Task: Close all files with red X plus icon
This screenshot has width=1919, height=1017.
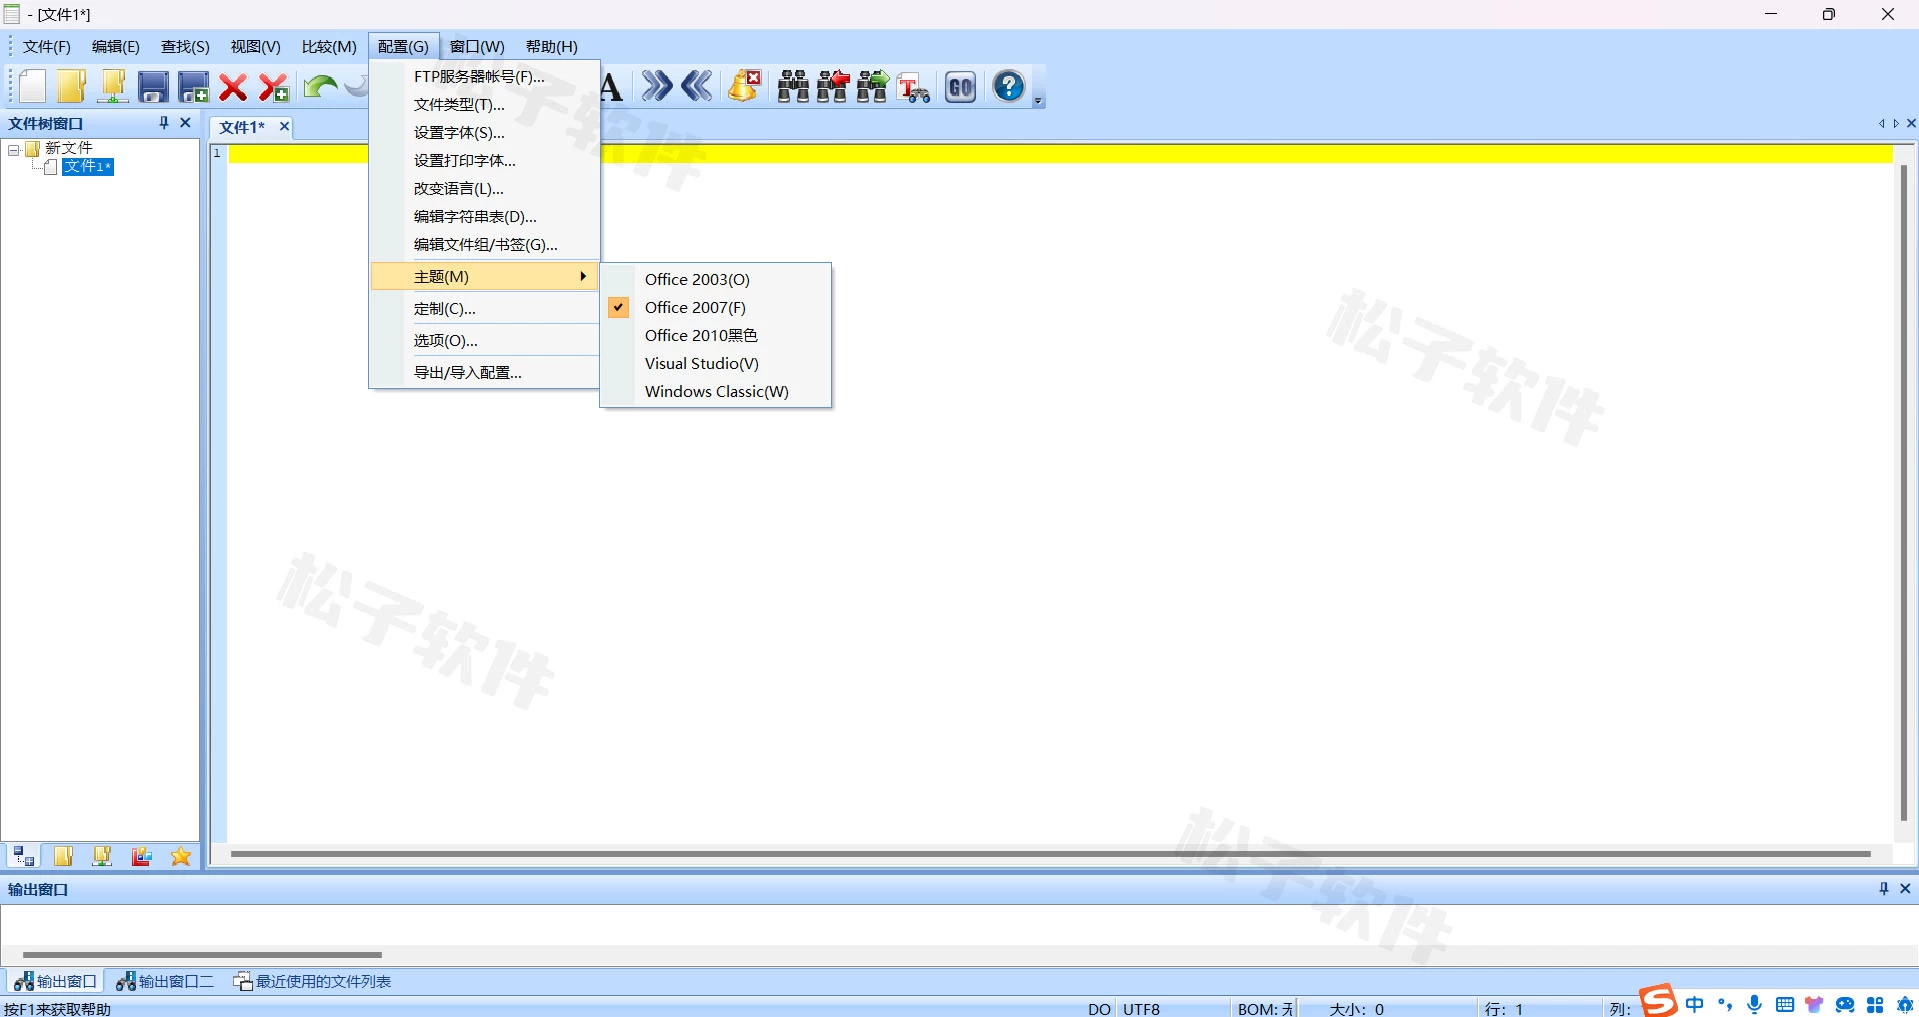Action: 273,88
